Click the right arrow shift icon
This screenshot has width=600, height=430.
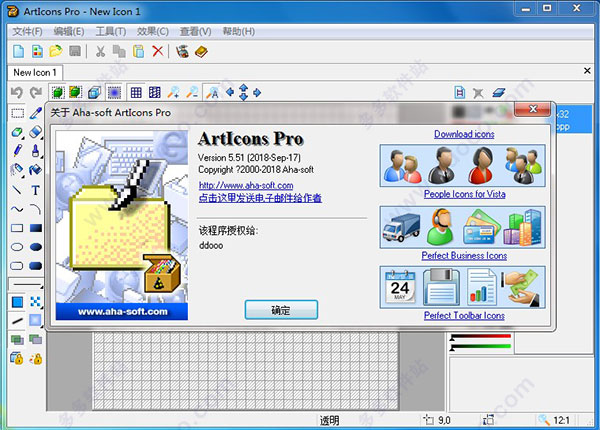257,92
